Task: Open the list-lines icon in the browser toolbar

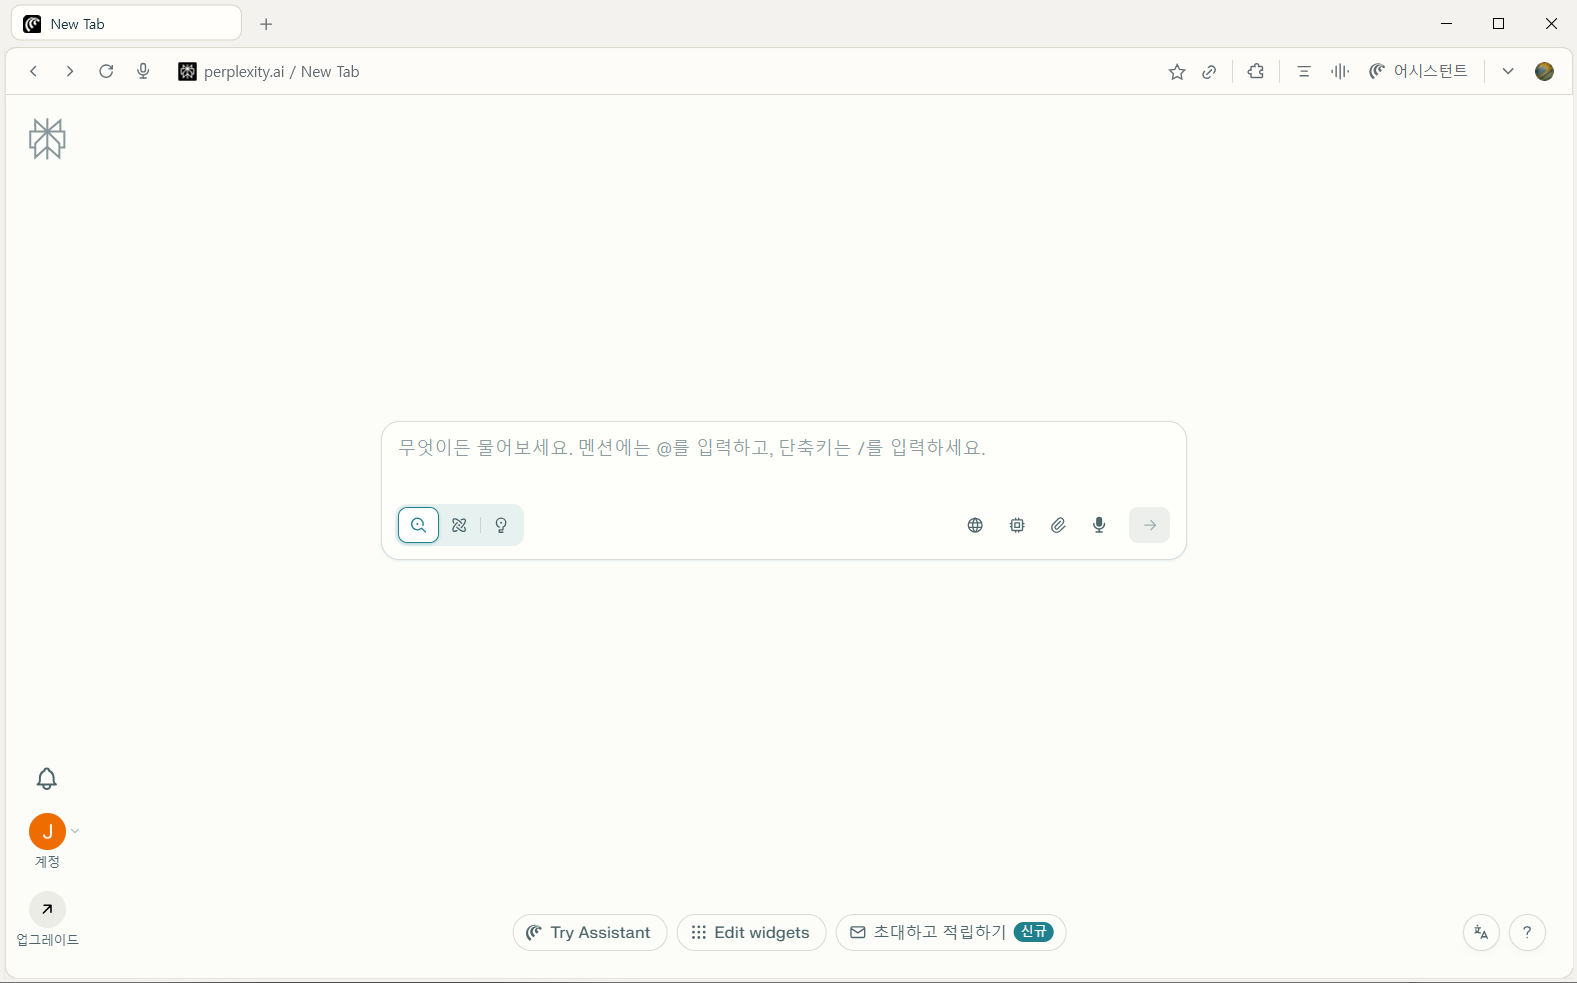Action: [1304, 71]
